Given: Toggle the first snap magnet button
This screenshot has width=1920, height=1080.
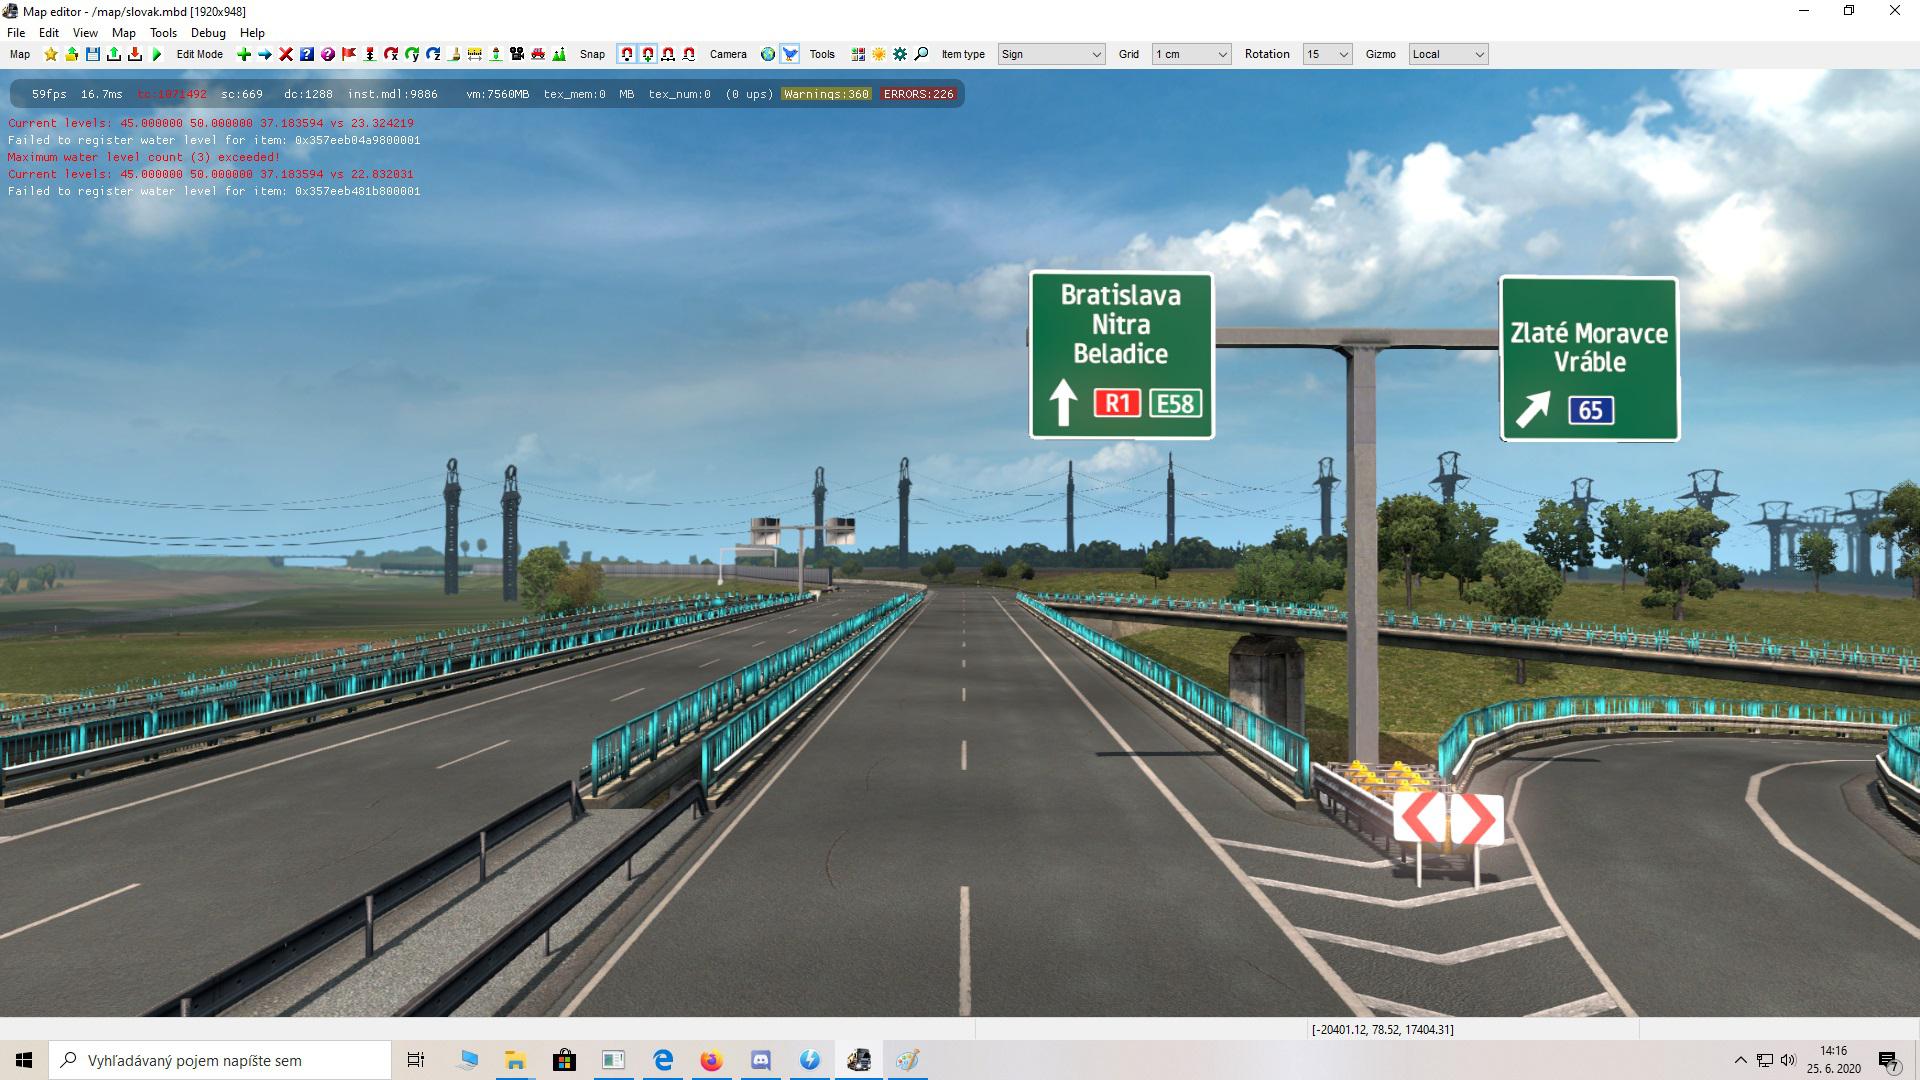Looking at the screenshot, I should 627,54.
